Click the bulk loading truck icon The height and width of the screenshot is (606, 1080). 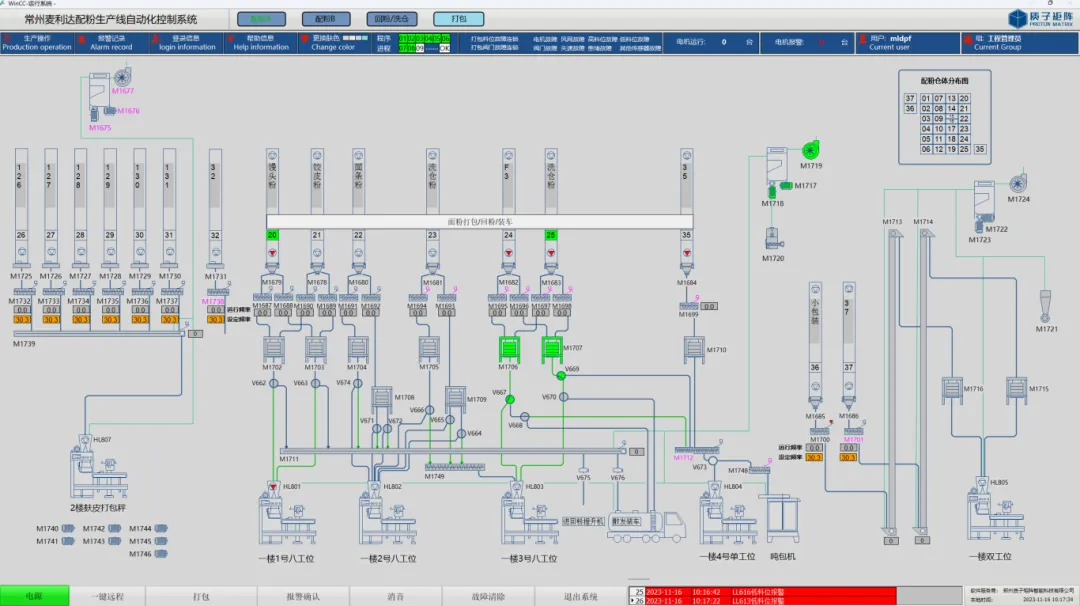[x=647, y=527]
